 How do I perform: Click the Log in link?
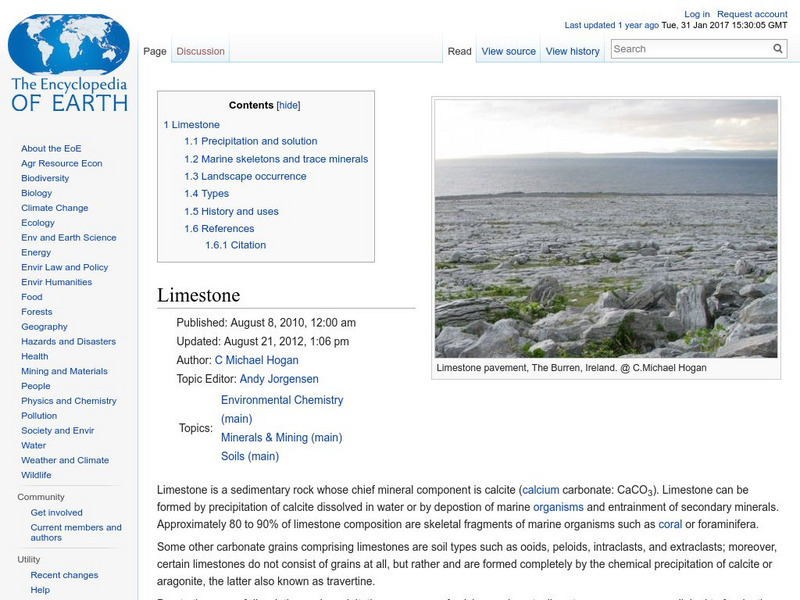click(697, 14)
